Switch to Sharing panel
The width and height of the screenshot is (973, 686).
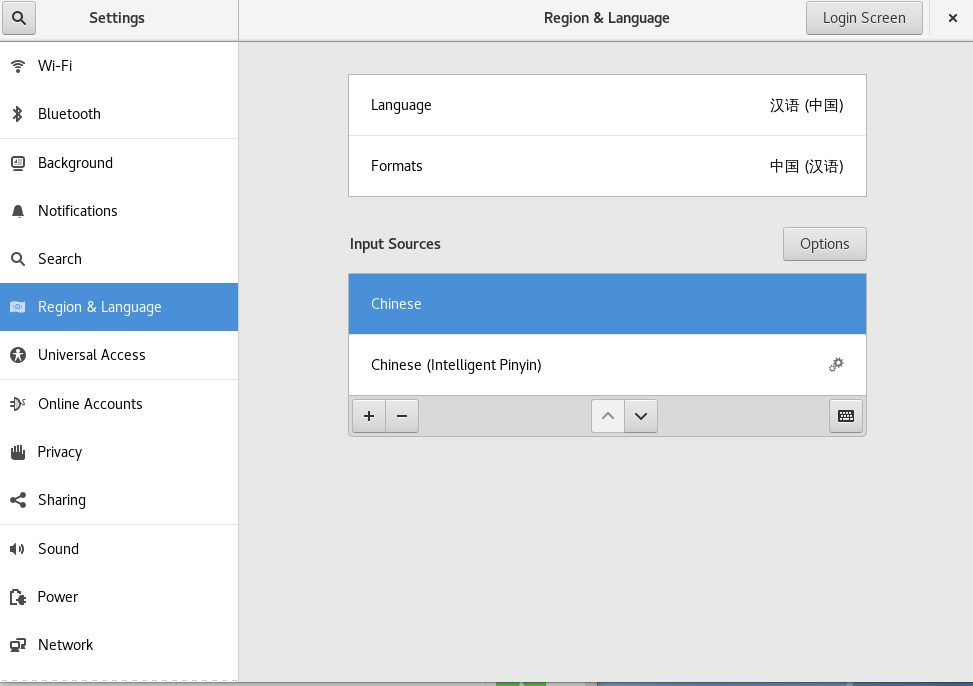(x=119, y=500)
